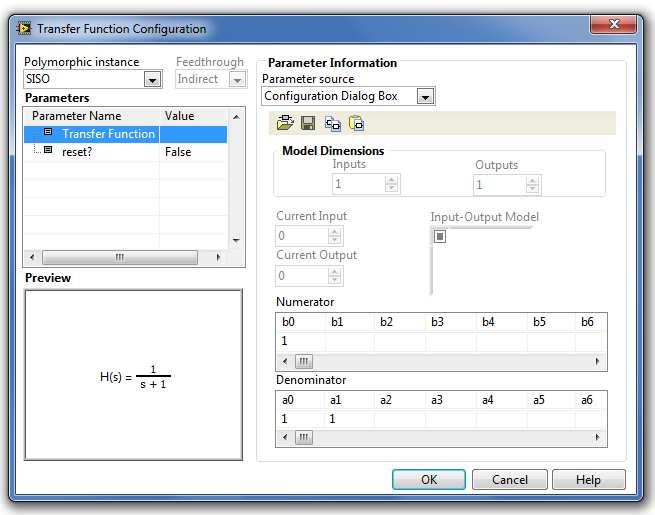This screenshot has width=655, height=515.
Task: Click the reset? row tree icon
Action: click(48, 150)
